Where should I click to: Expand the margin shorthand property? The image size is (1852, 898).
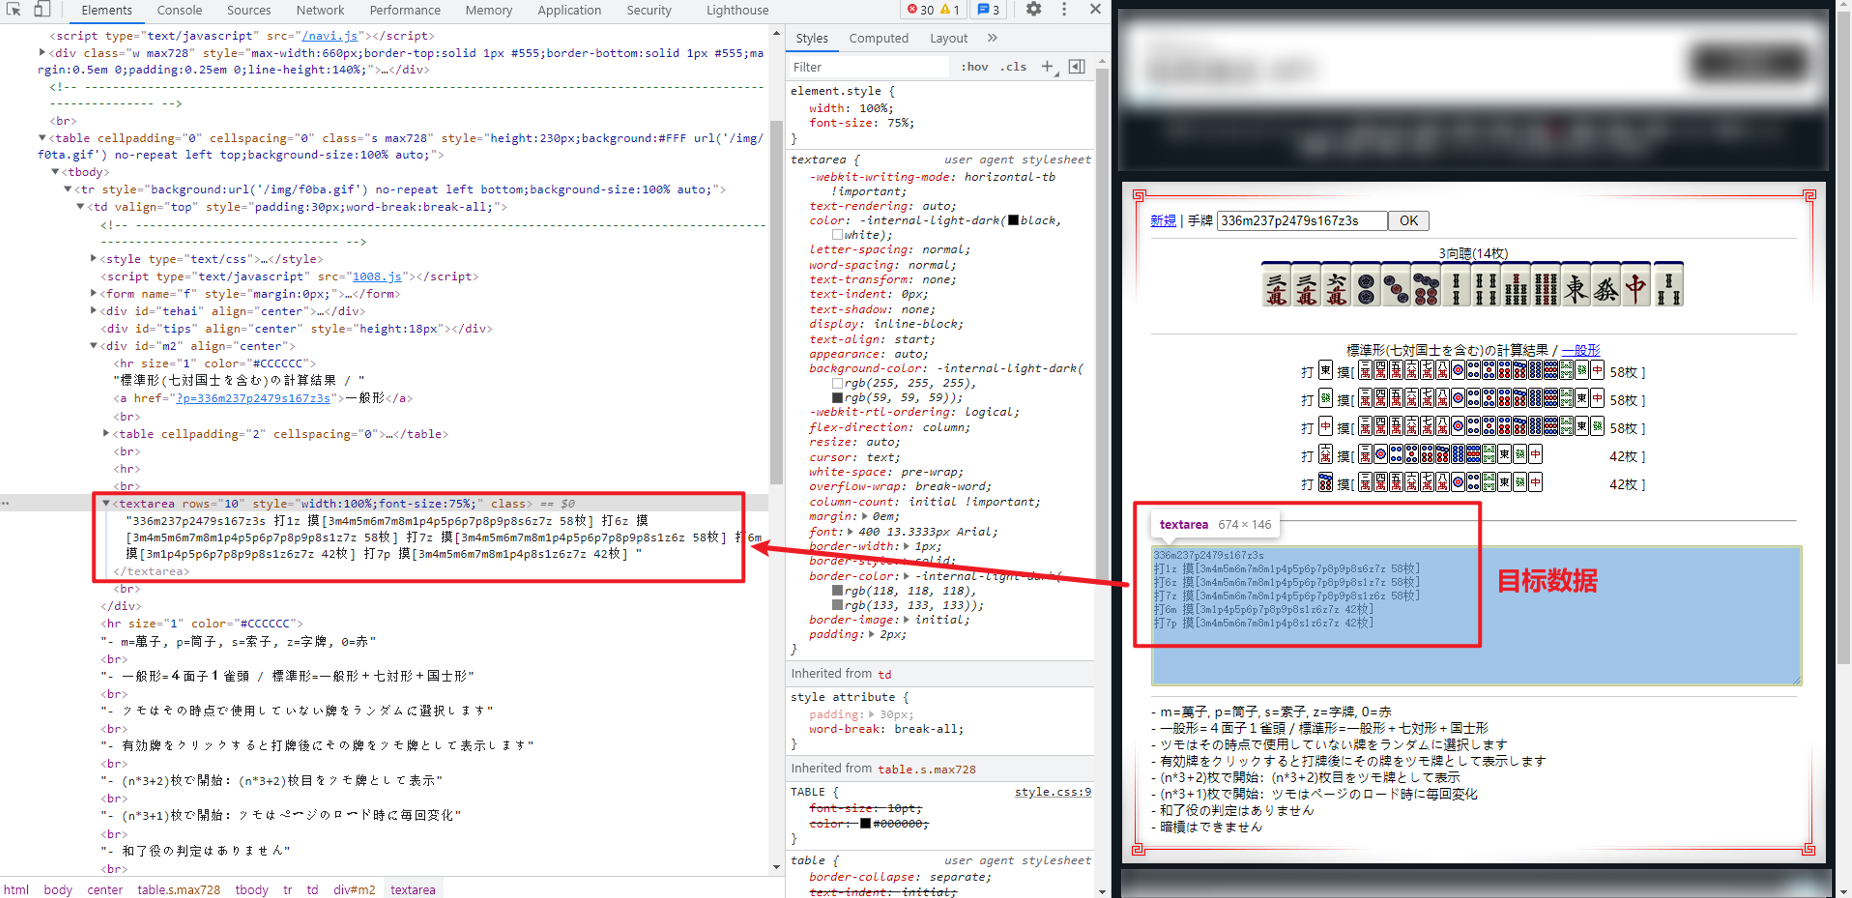(864, 517)
